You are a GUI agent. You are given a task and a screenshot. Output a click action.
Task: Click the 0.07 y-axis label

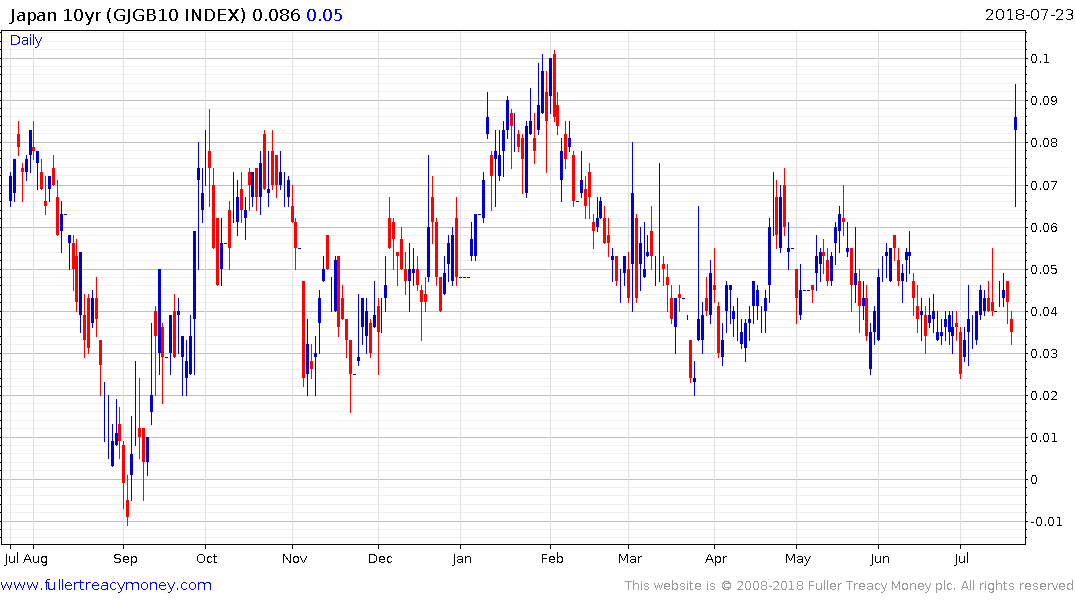1043,185
